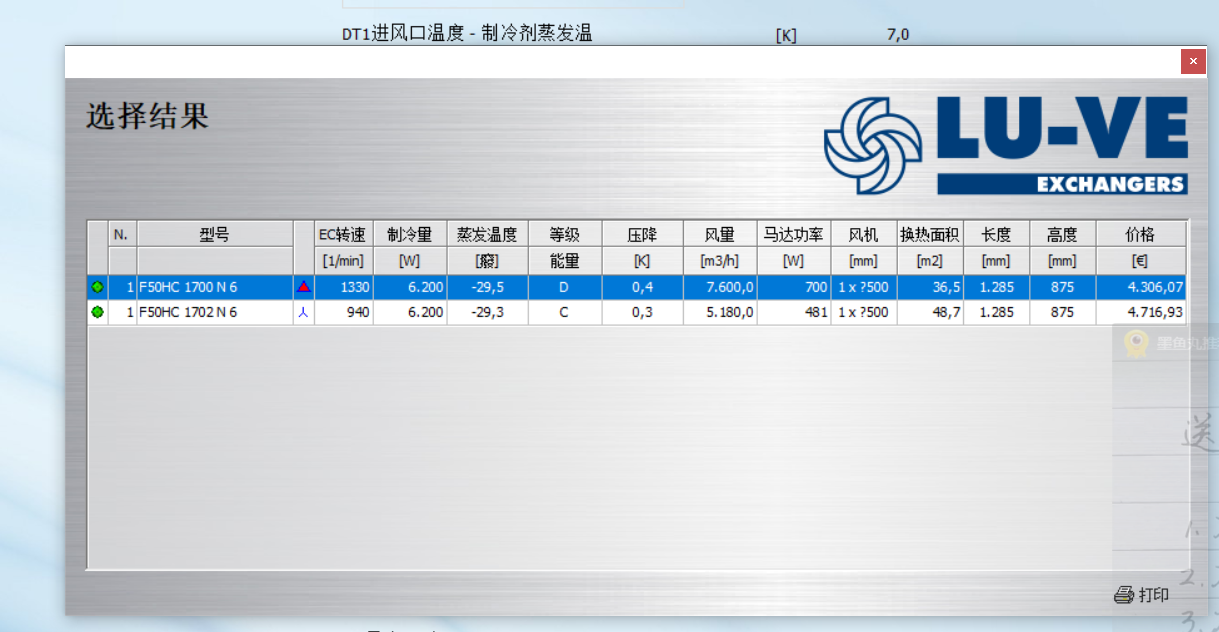
Task: Select the 长度 column header
Action: click(x=996, y=235)
